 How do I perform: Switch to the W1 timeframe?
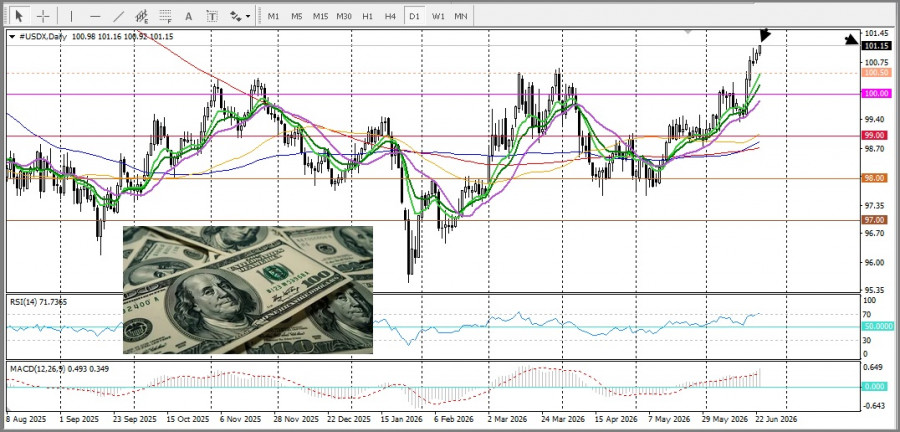pos(438,16)
